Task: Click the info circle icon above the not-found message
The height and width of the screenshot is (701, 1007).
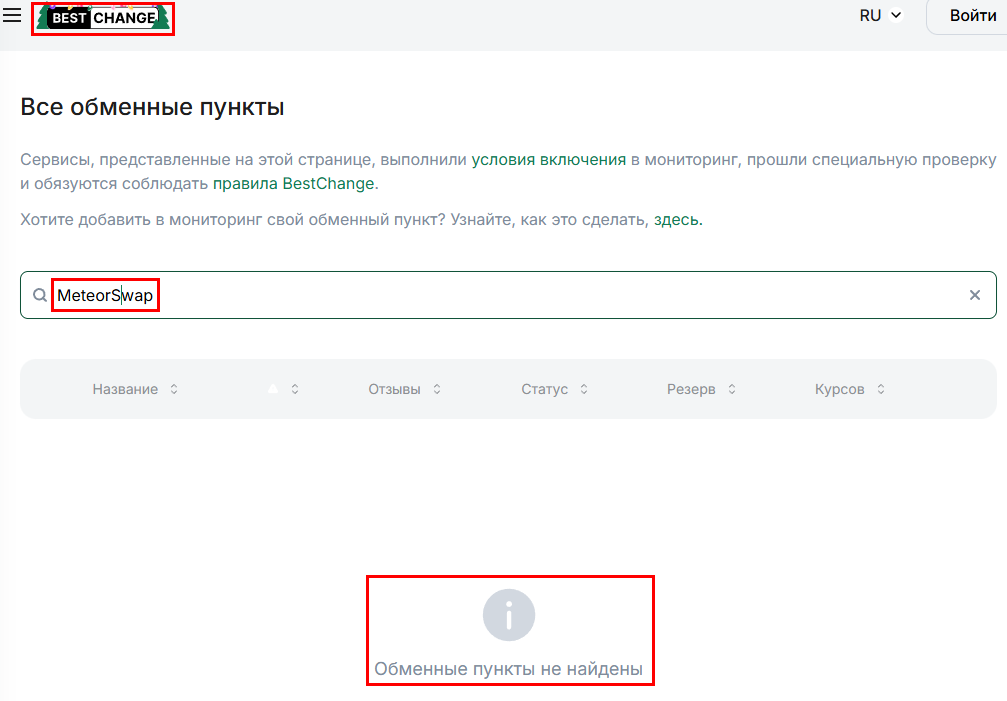Action: coord(509,614)
